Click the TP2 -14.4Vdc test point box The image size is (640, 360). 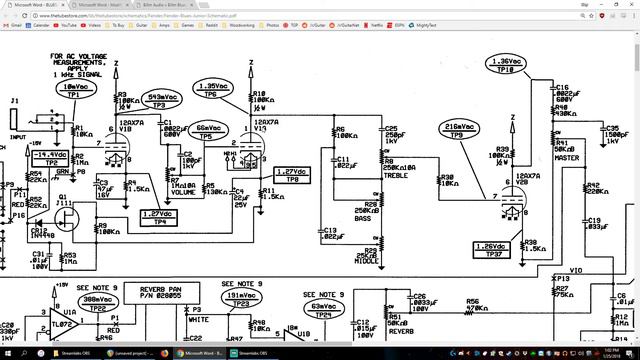click(x=50, y=158)
